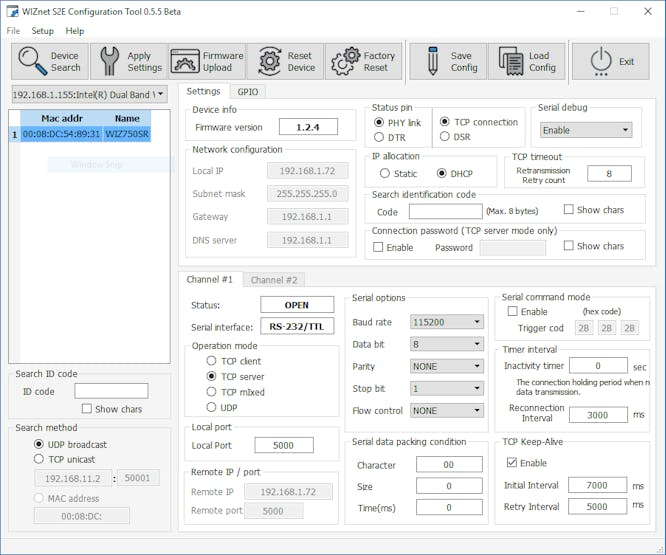Switch to the Channel #2 tab

(273, 280)
